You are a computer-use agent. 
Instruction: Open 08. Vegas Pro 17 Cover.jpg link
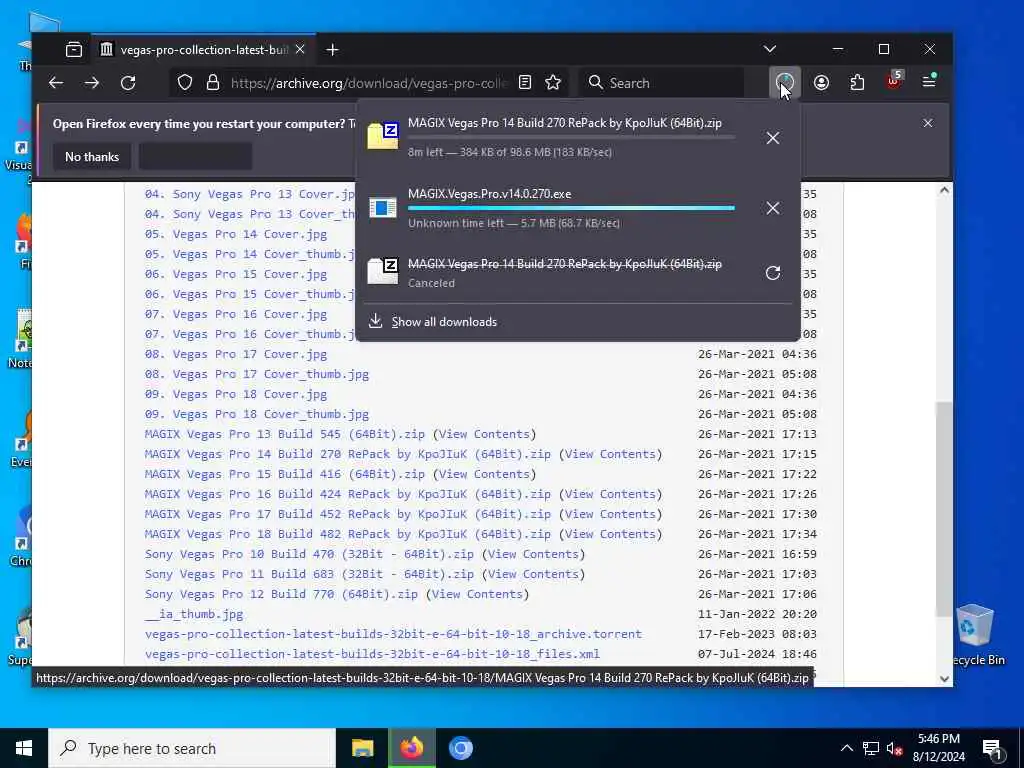click(236, 354)
